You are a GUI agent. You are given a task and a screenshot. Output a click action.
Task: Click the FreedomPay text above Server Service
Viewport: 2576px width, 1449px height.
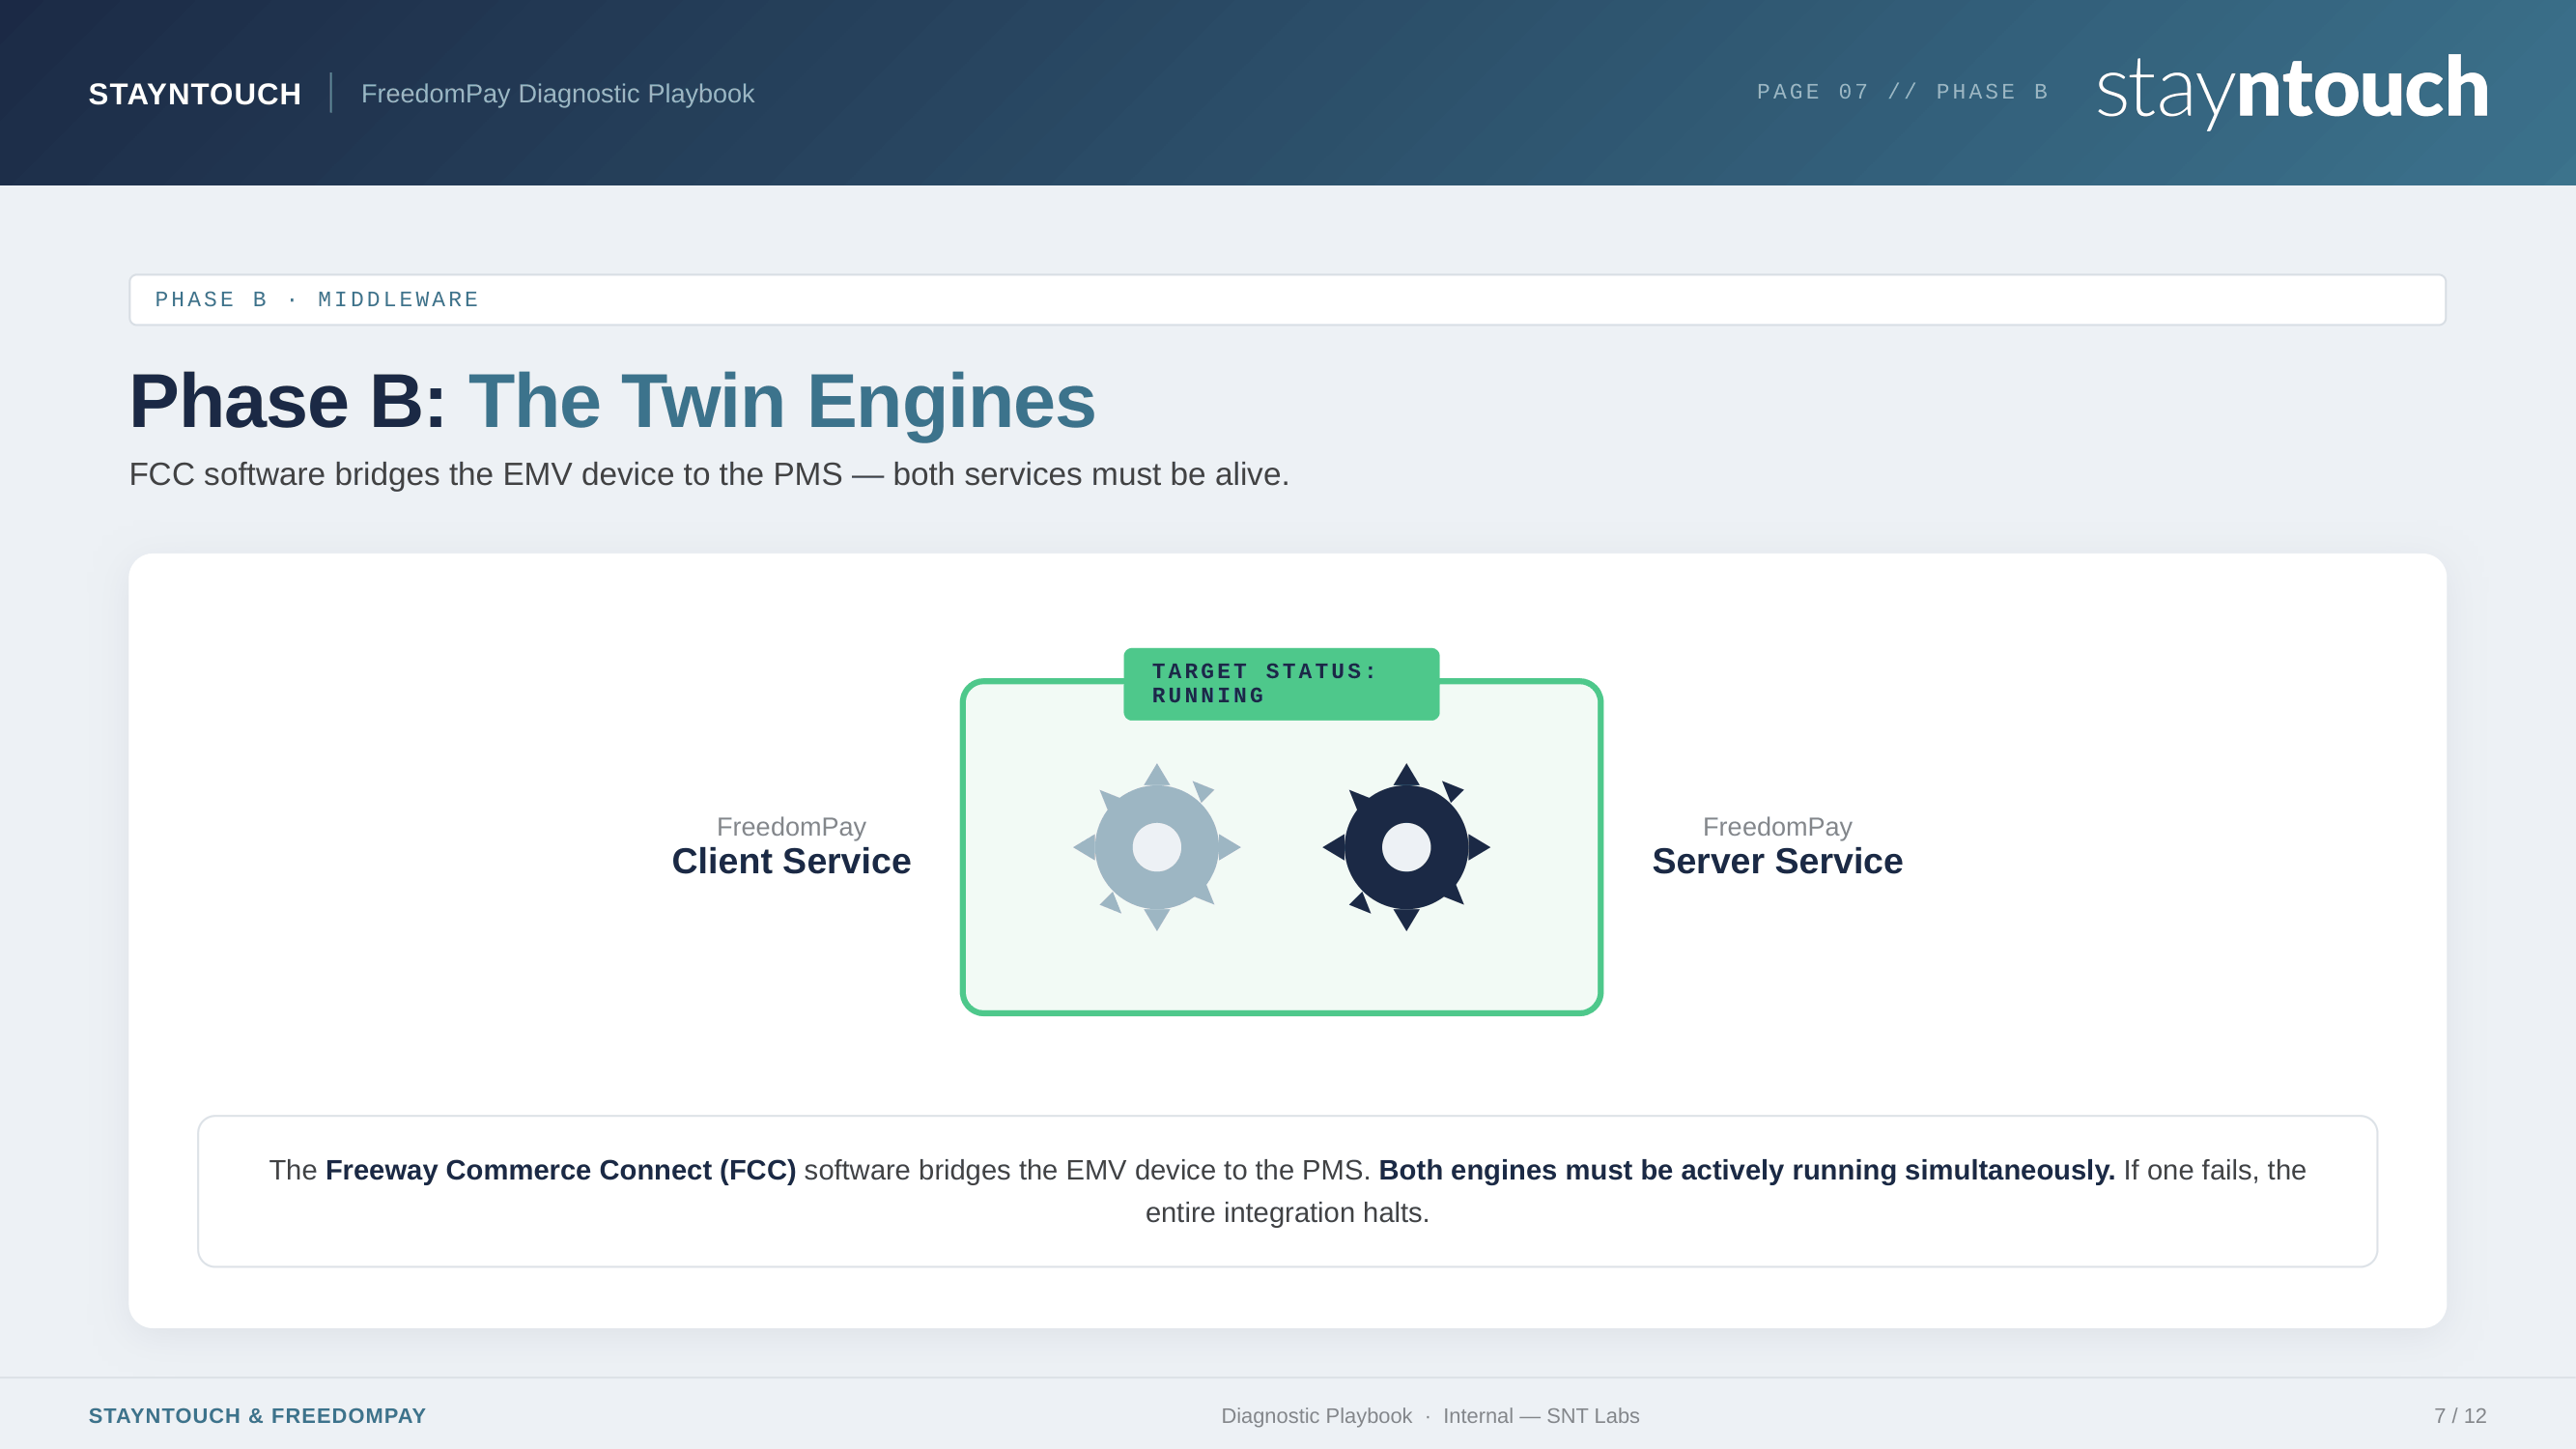tap(1776, 827)
